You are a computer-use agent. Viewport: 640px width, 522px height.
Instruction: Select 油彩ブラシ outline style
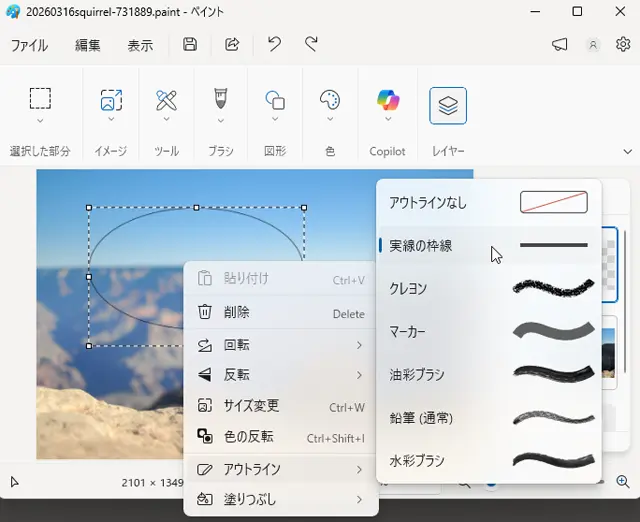coord(489,375)
